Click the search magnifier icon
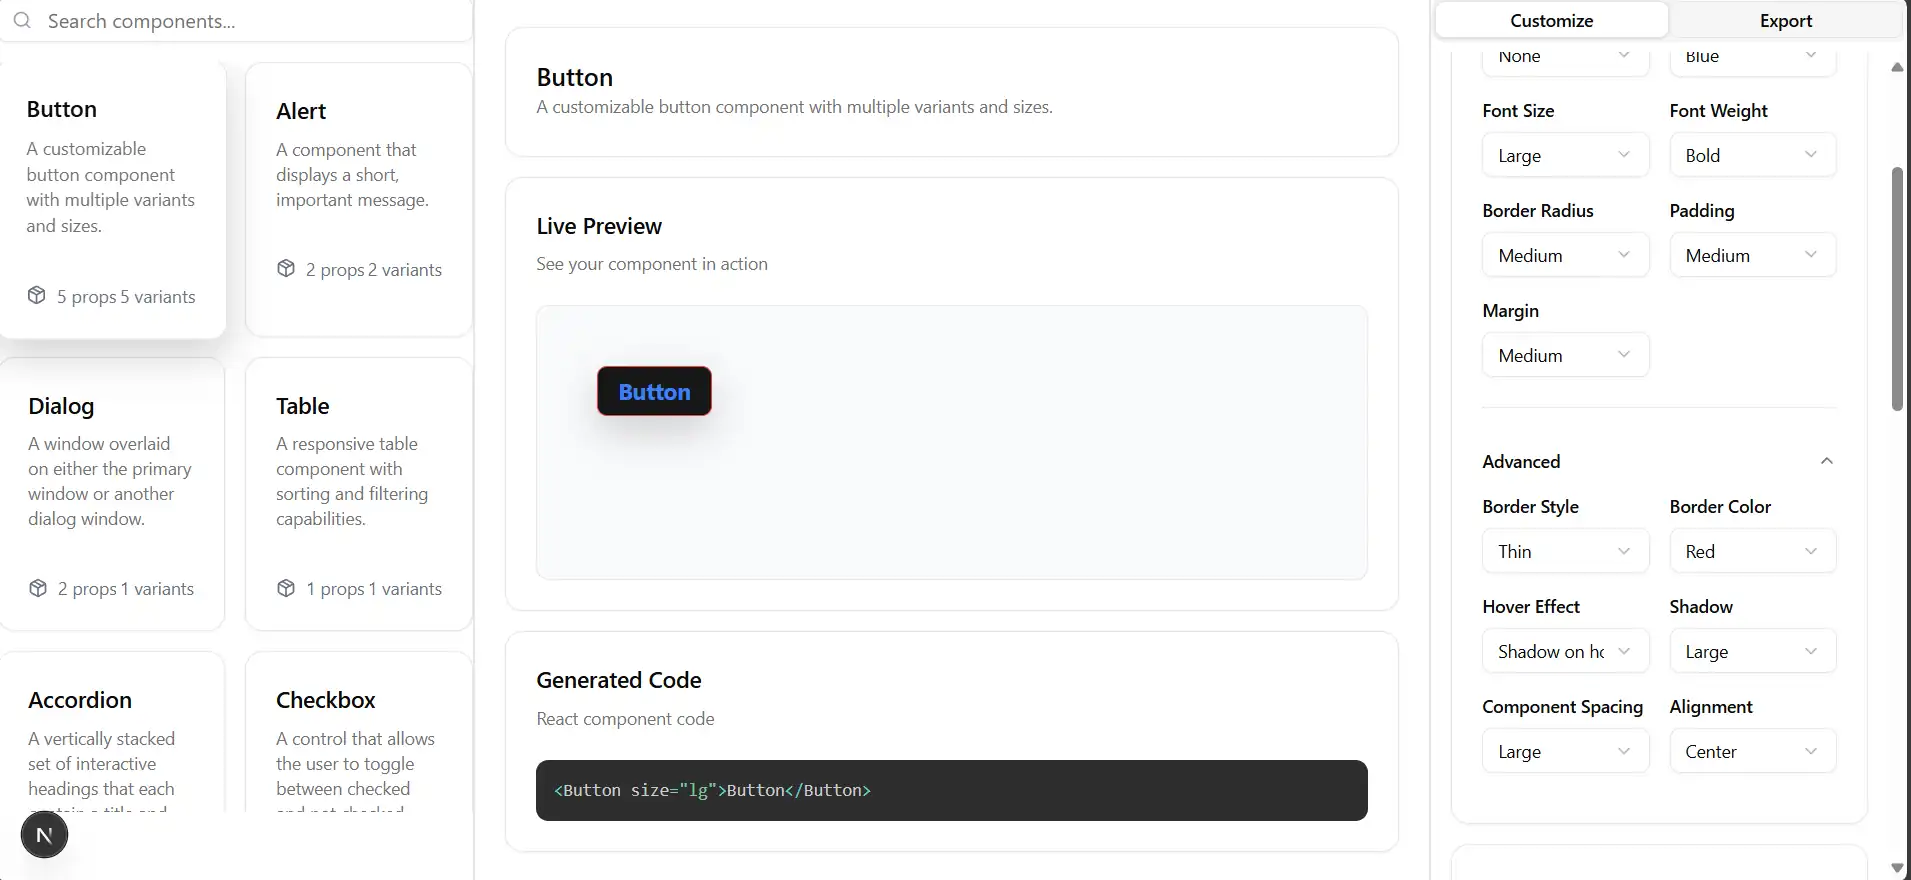The width and height of the screenshot is (1911, 880). point(22,20)
